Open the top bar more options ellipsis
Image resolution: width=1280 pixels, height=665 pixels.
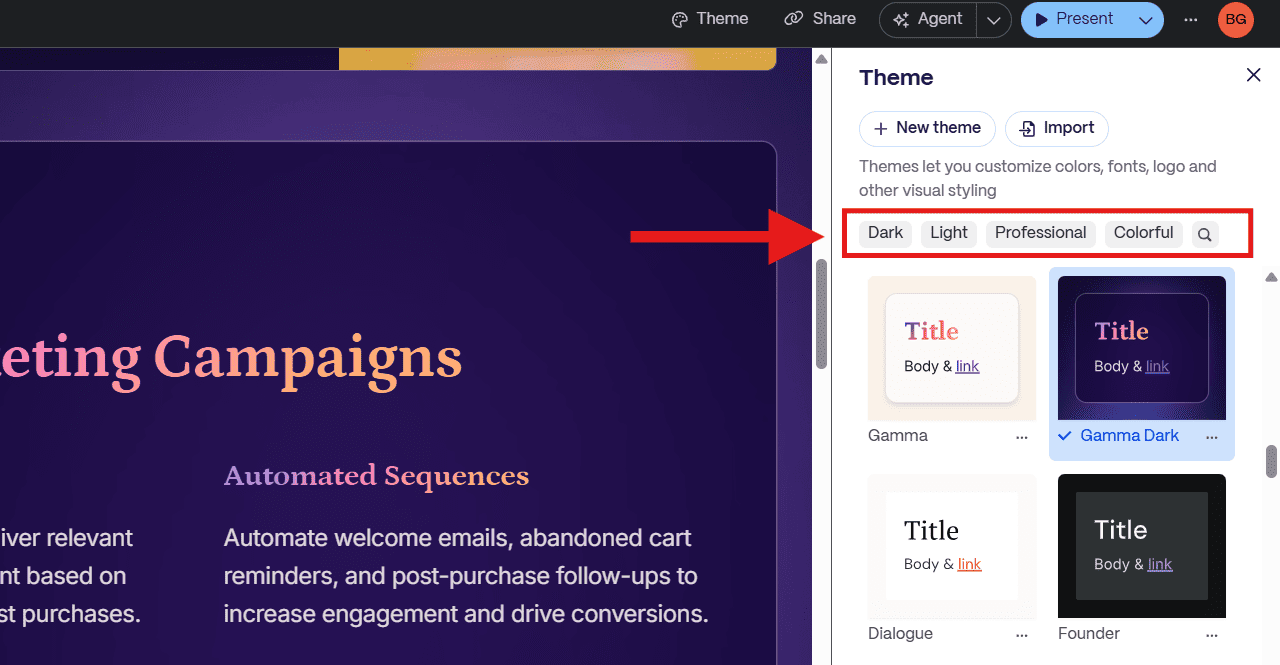tap(1190, 19)
